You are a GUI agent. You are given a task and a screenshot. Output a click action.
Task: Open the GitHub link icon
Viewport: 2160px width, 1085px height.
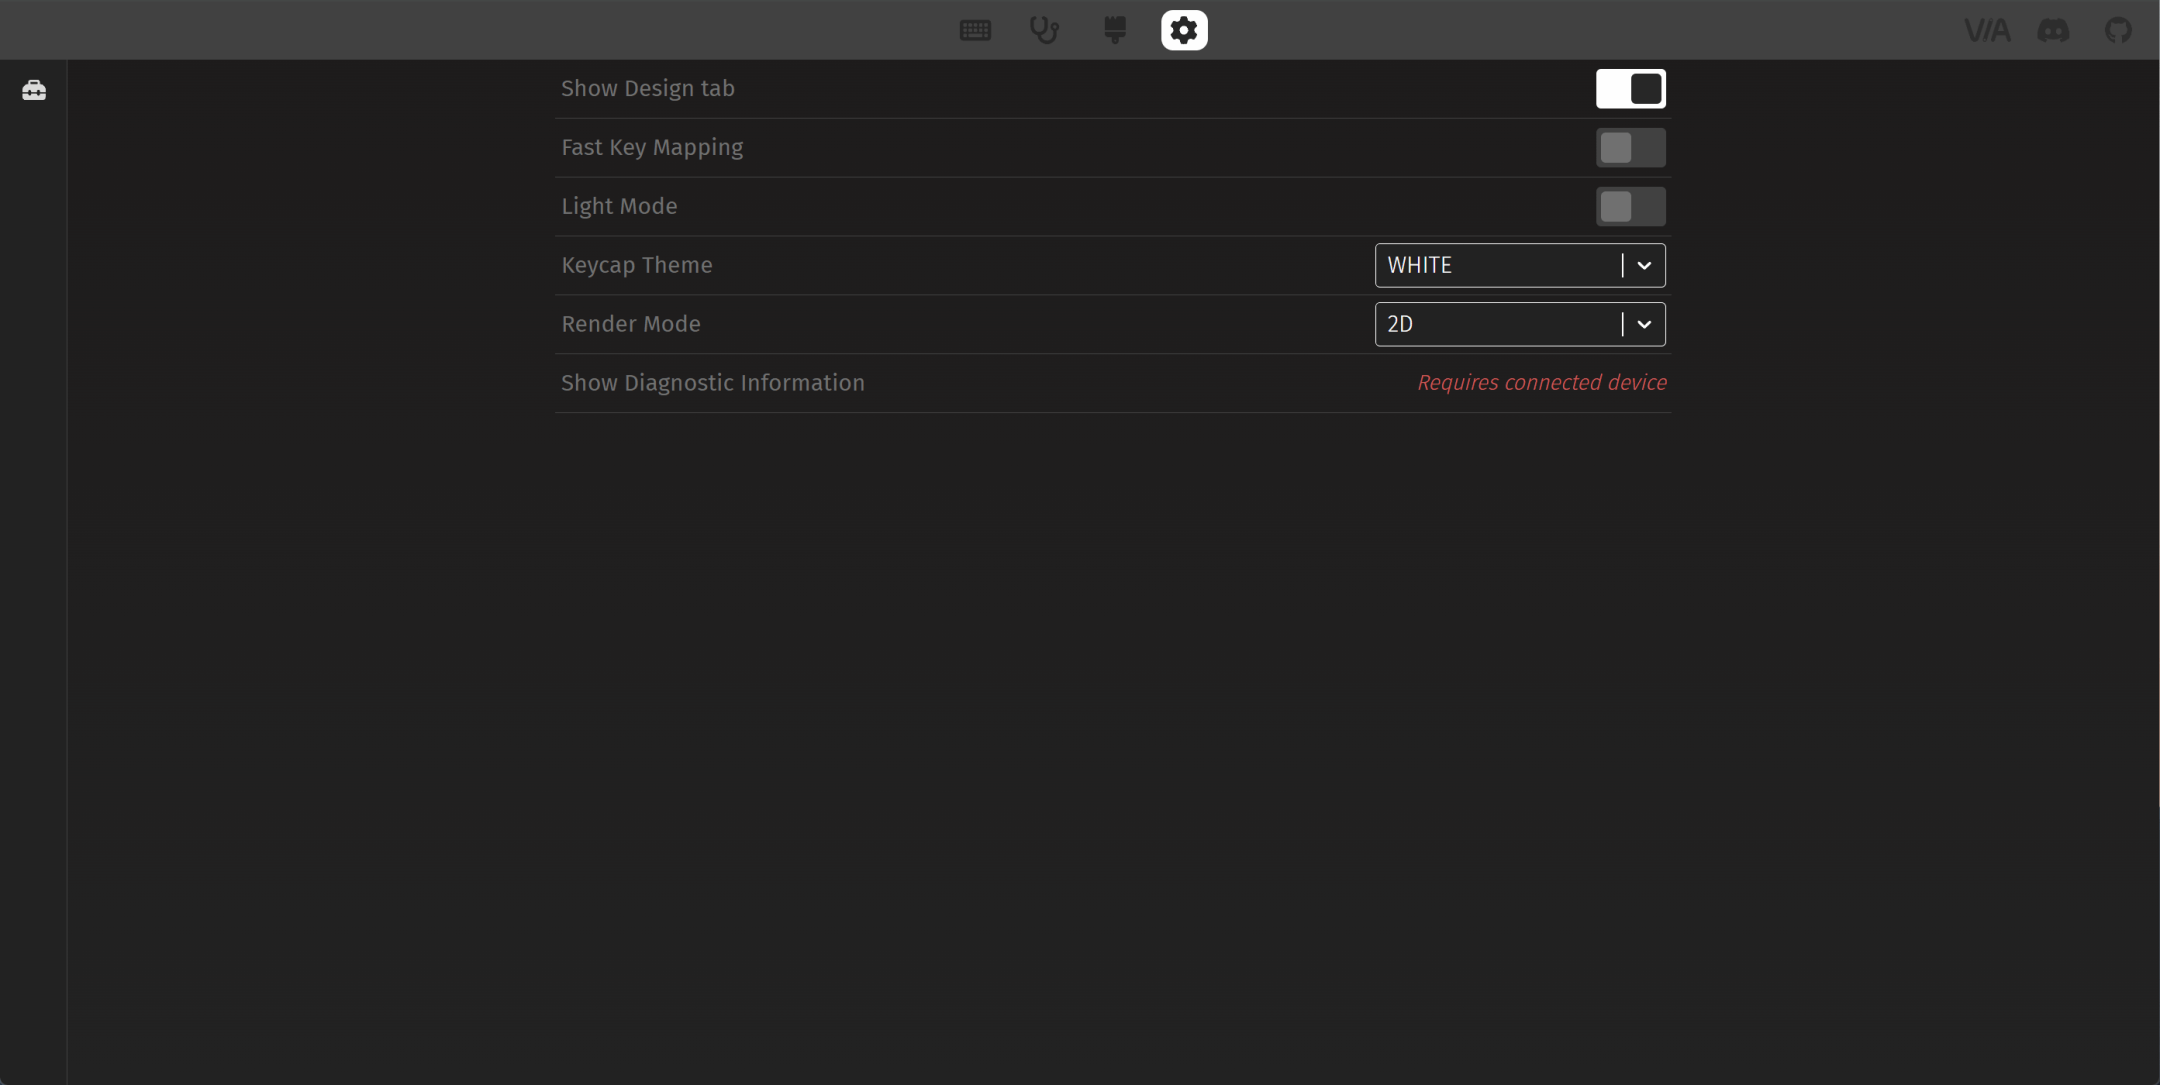[2118, 30]
